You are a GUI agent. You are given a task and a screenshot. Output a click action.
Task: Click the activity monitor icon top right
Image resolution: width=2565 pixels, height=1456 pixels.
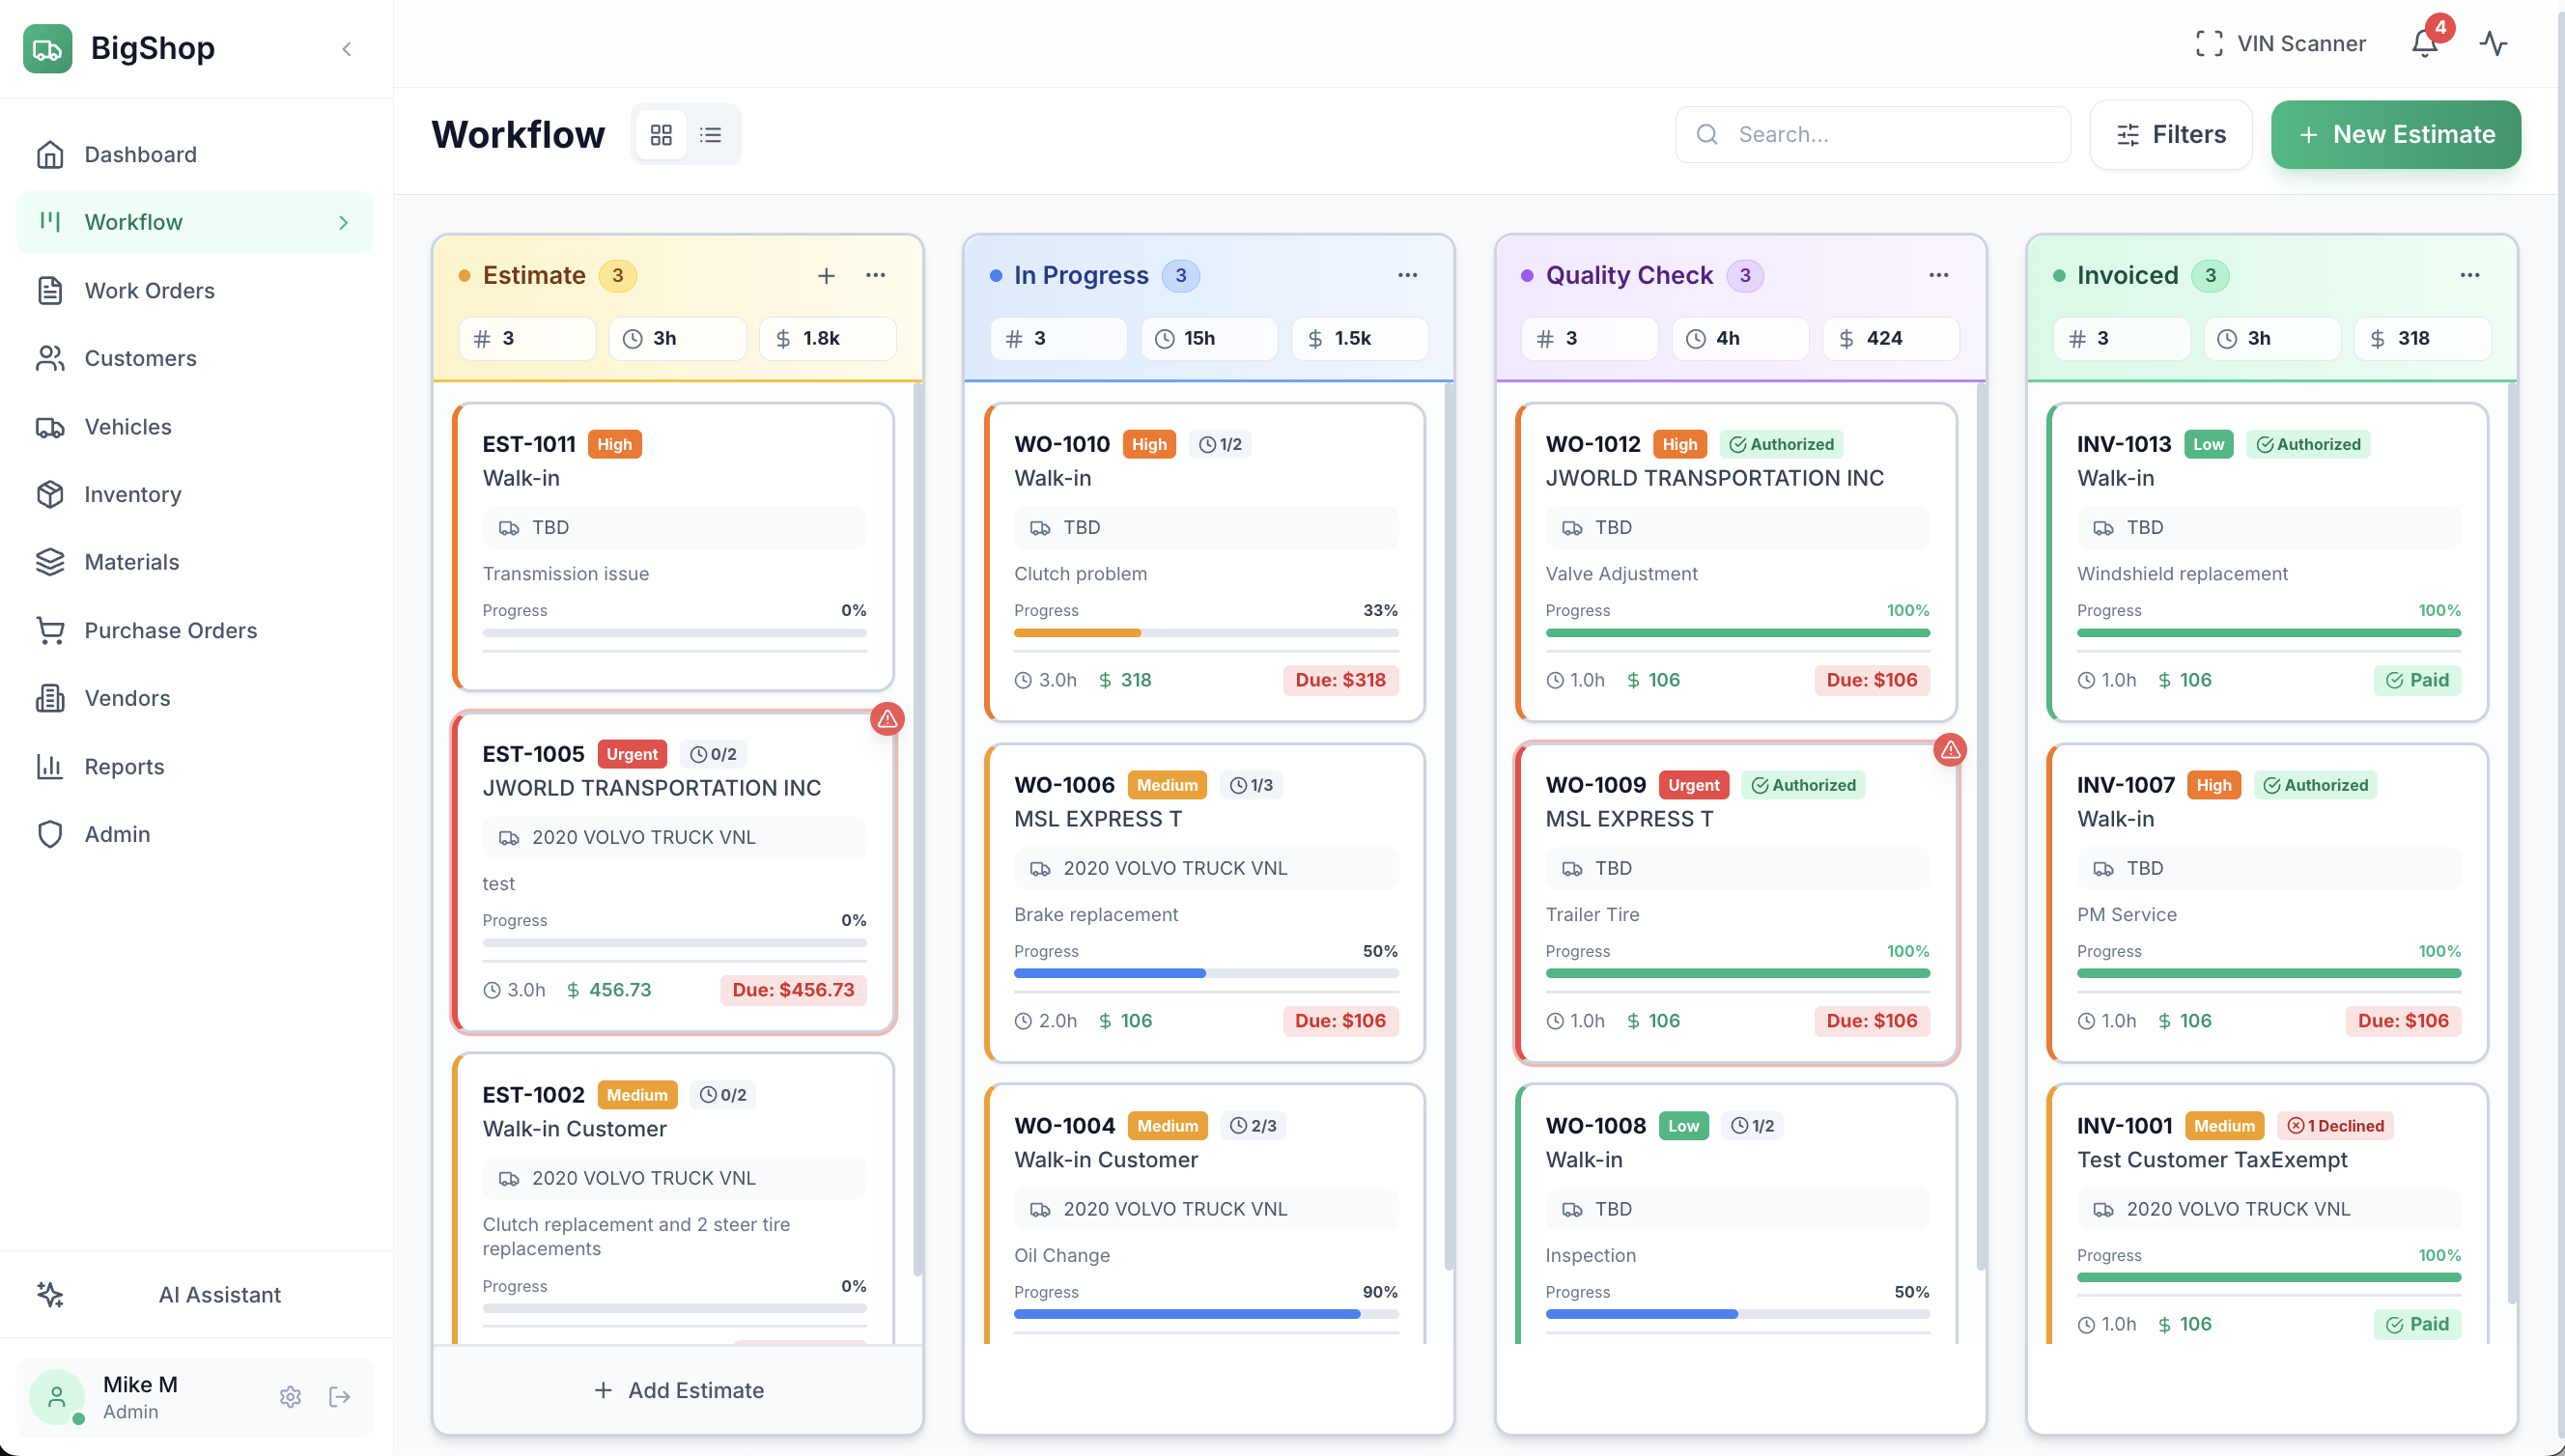2493,44
